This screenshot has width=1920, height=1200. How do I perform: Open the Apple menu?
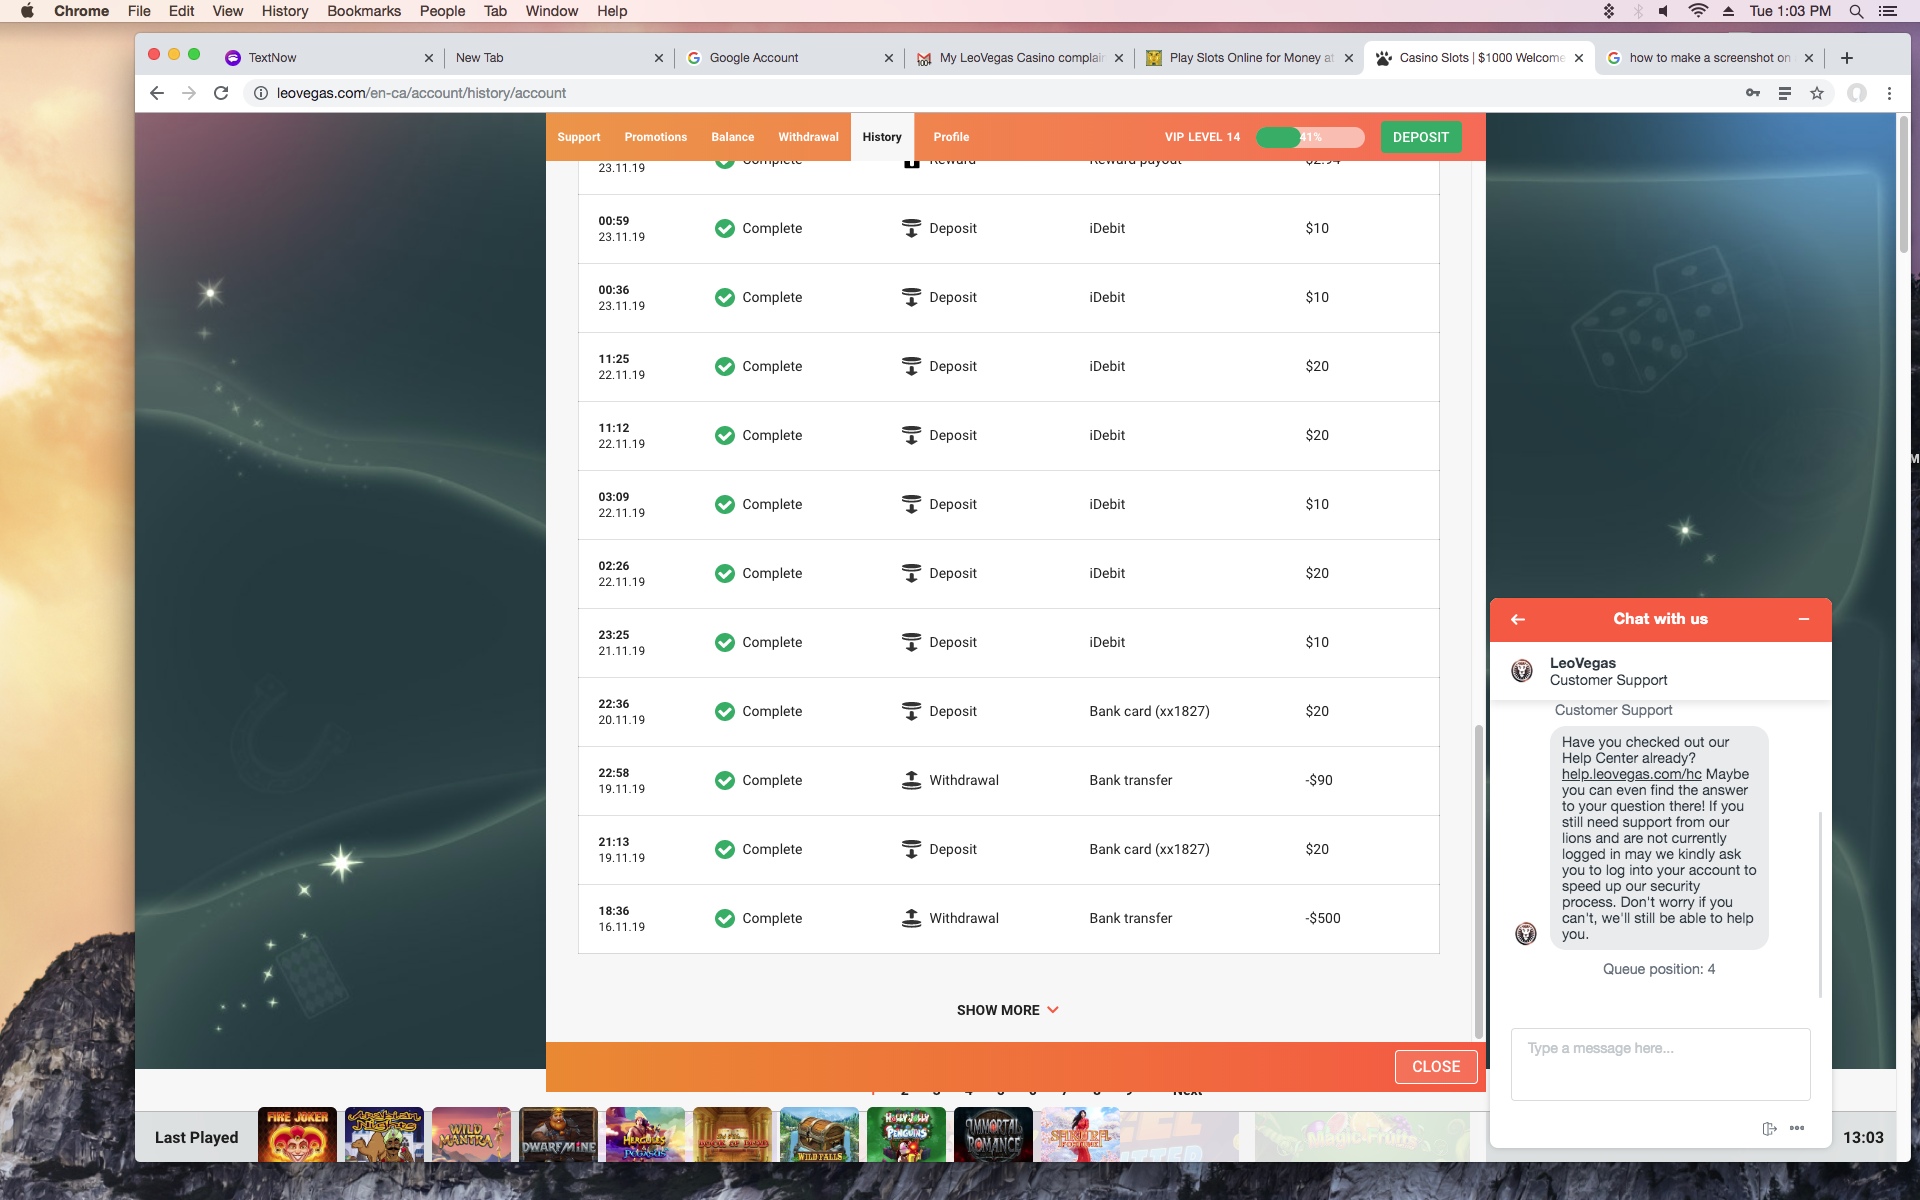pos(27,11)
